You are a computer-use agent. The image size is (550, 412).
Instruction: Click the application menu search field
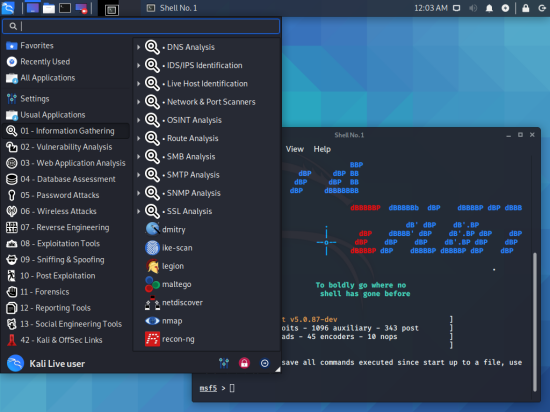141,26
